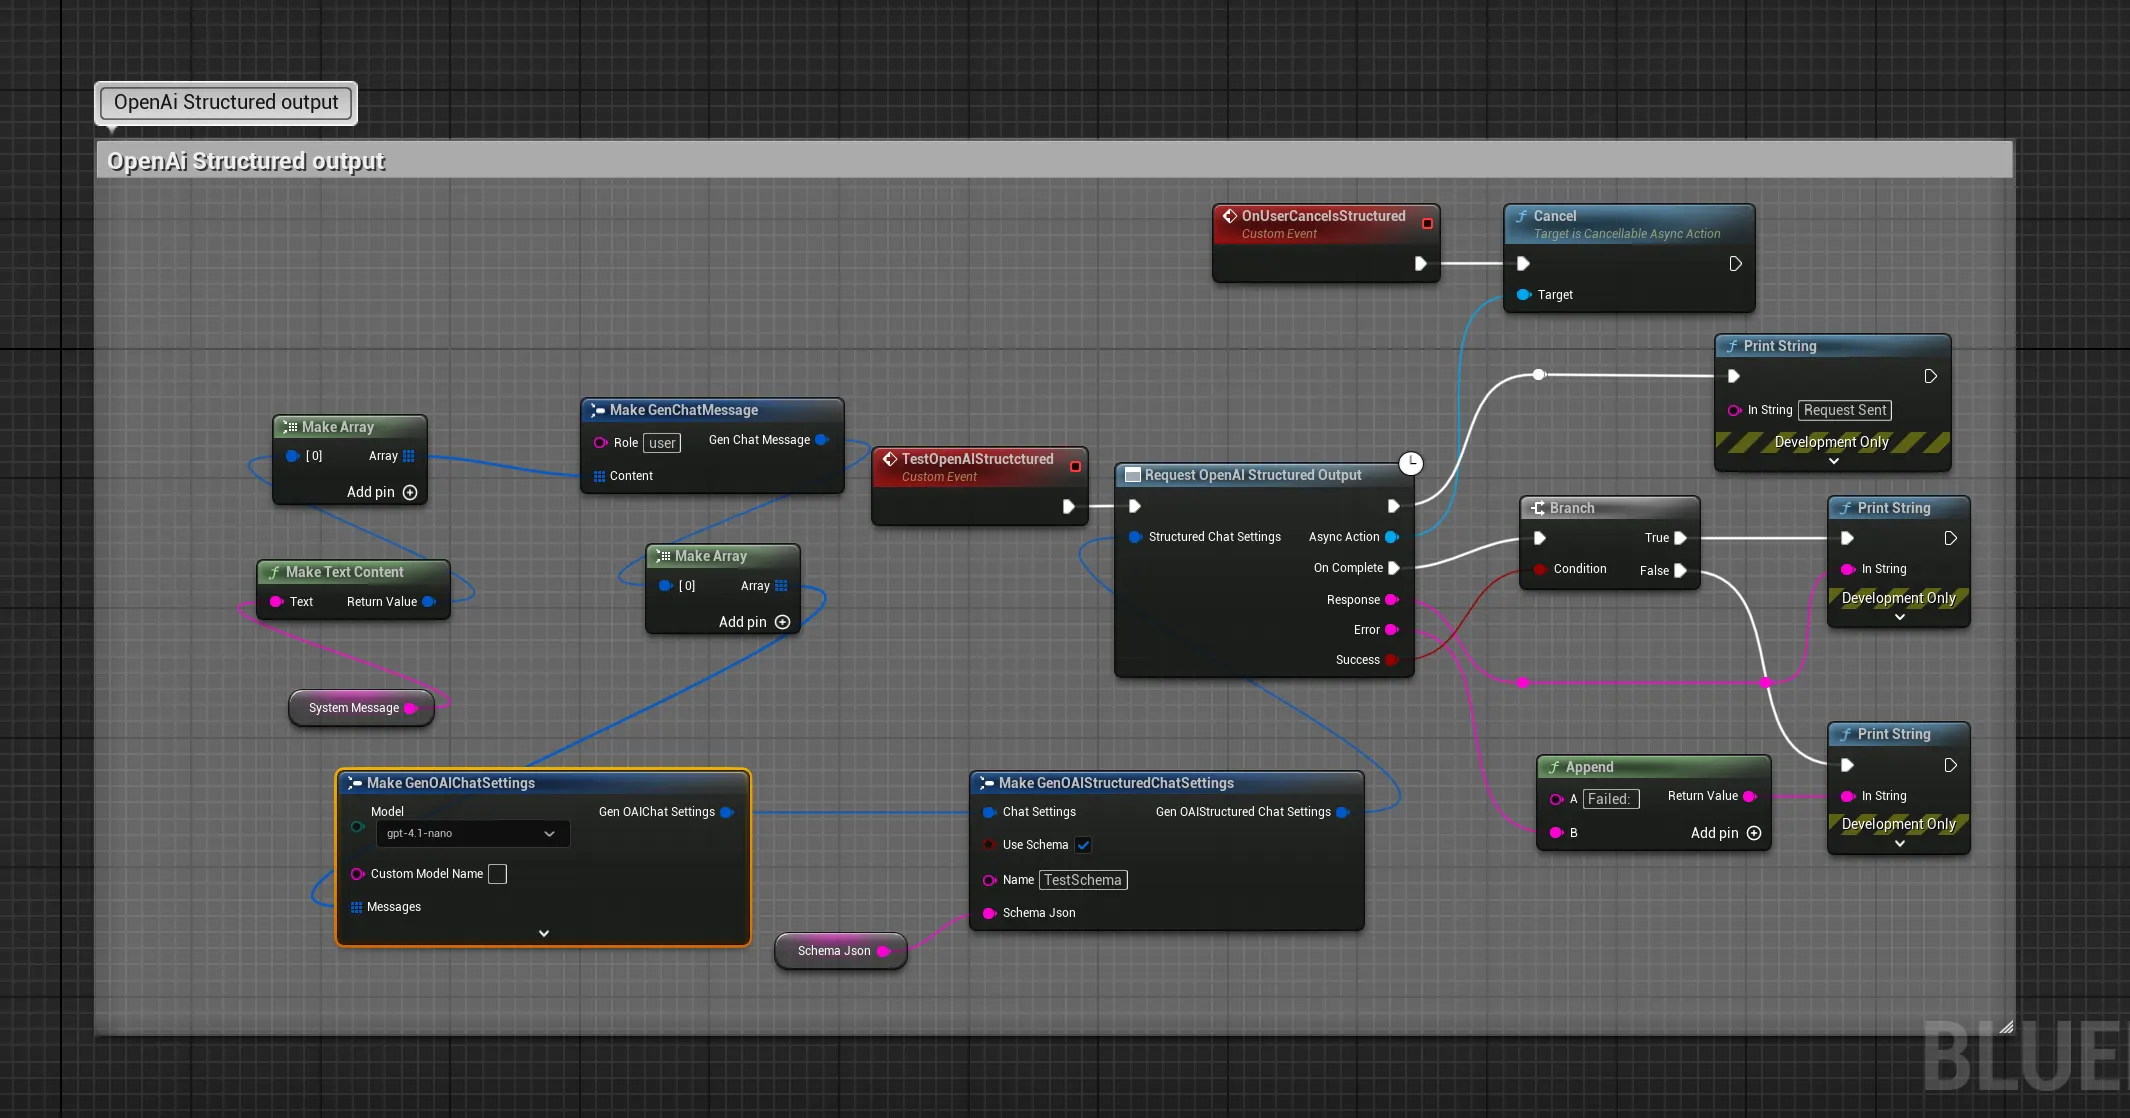Click the Text input pin on Make Text Content
The height and width of the screenshot is (1118, 2130).
tap(277, 602)
